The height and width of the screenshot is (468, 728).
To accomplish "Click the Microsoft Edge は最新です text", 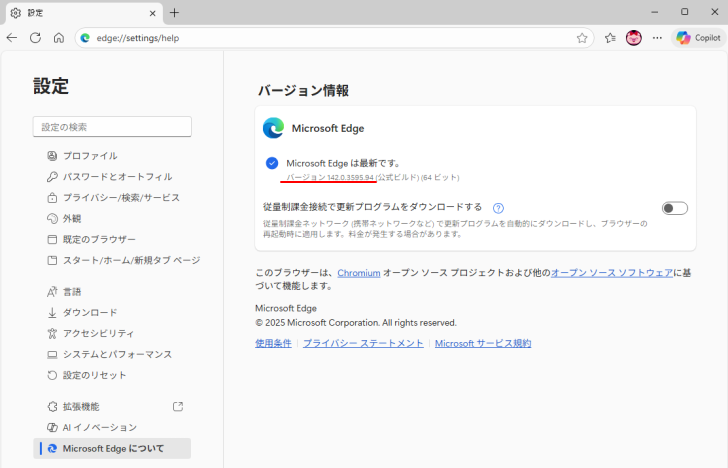I will point(343,163).
